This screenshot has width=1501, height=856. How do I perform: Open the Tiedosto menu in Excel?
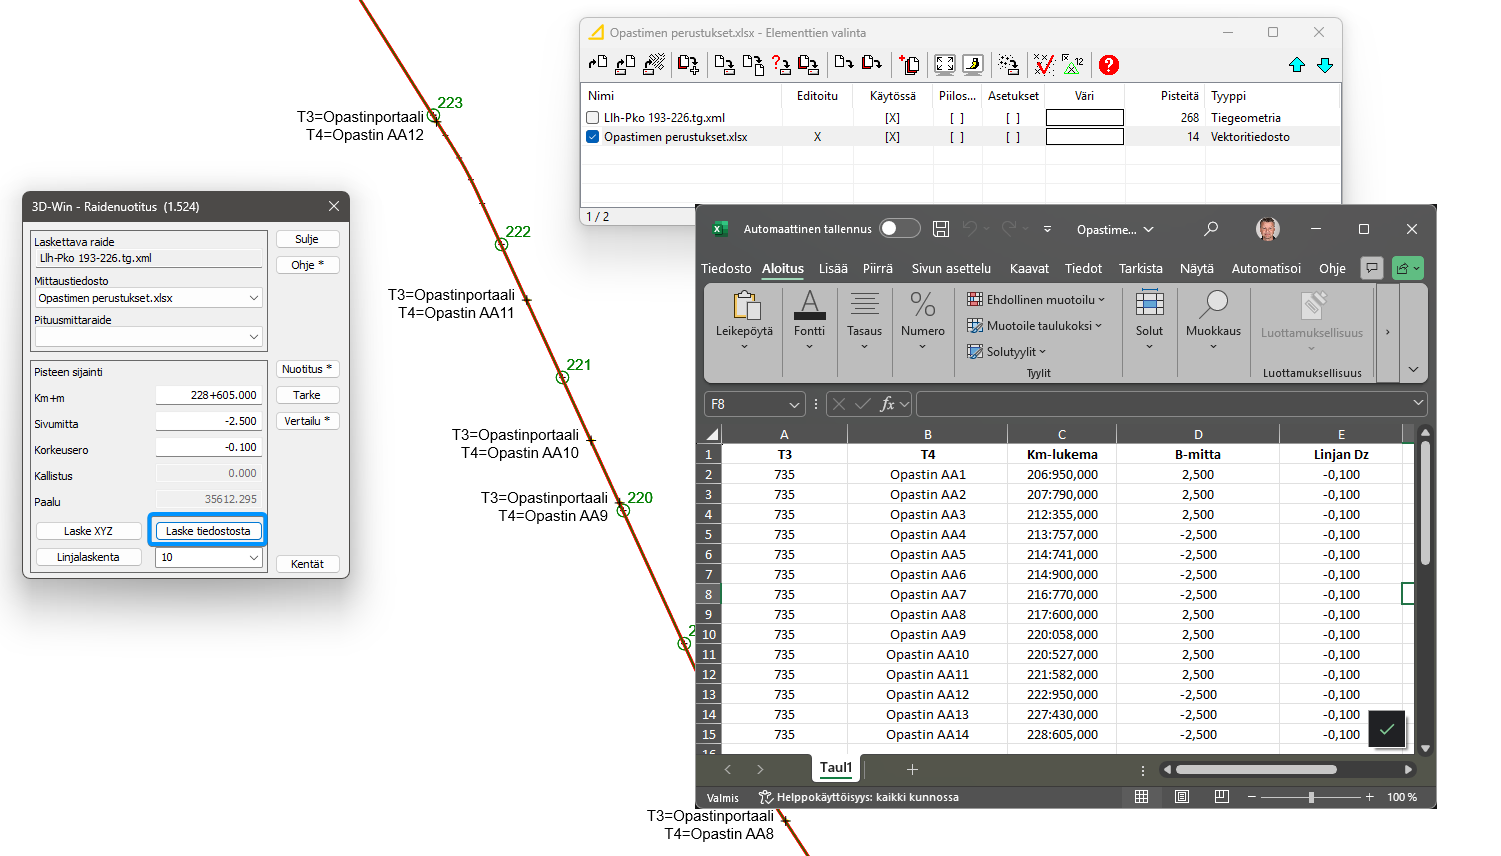point(726,268)
